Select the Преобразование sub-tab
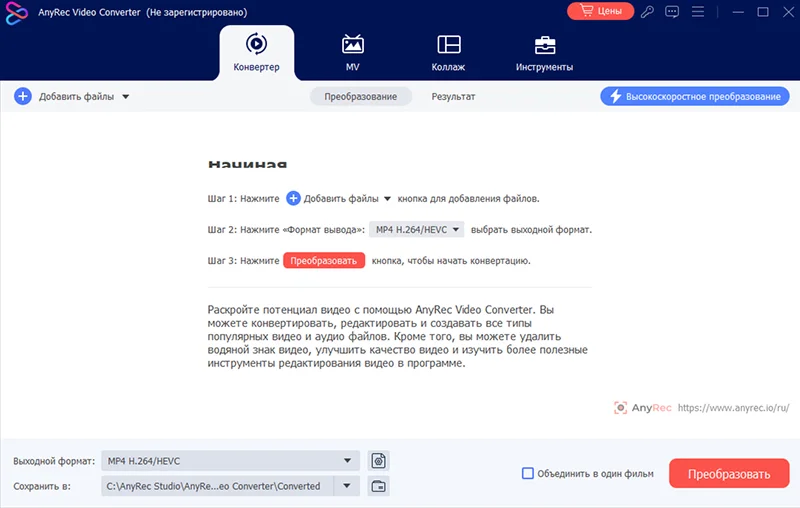800x508 pixels. pyautogui.click(x=361, y=96)
